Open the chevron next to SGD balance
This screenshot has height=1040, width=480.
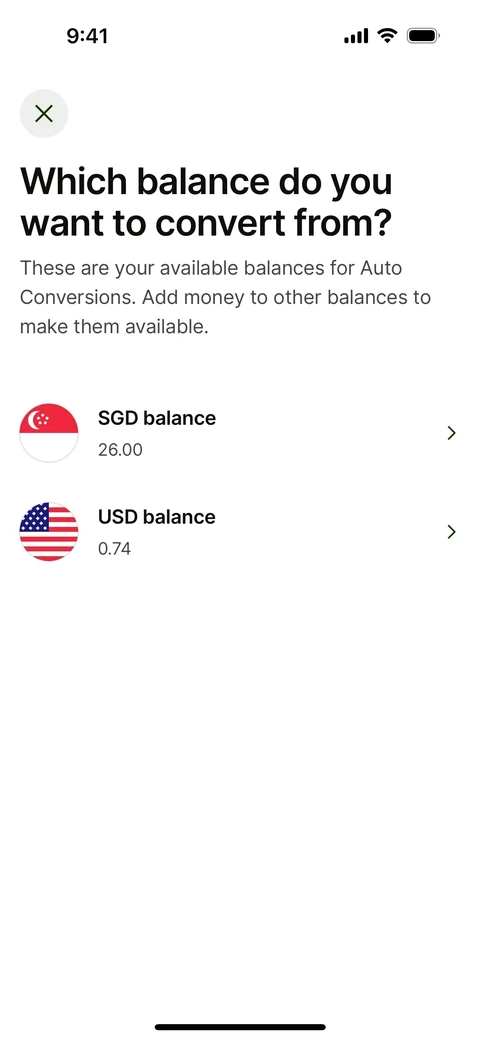pos(451,433)
